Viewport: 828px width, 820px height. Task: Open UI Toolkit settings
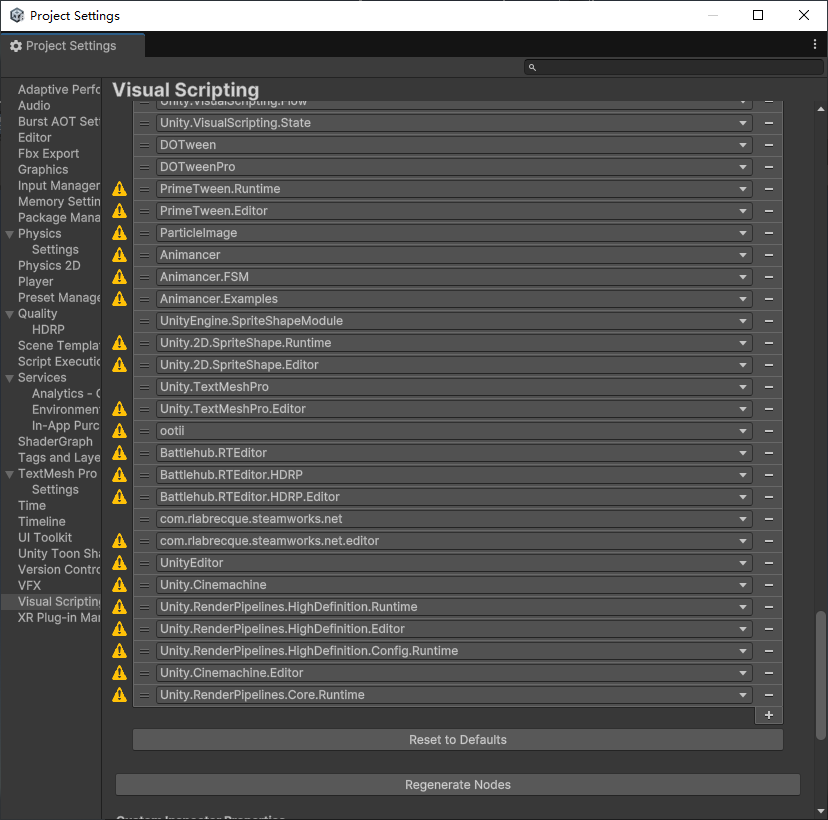click(x=45, y=538)
